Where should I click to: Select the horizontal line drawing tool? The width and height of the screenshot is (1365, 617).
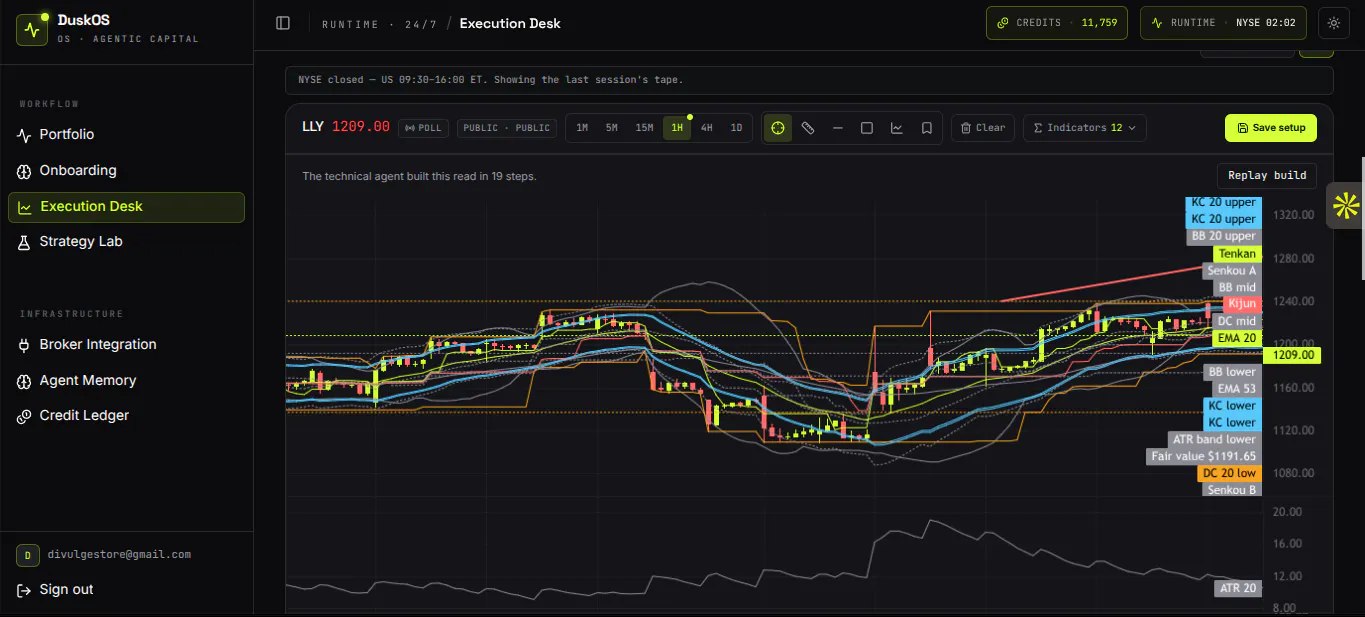pos(838,128)
